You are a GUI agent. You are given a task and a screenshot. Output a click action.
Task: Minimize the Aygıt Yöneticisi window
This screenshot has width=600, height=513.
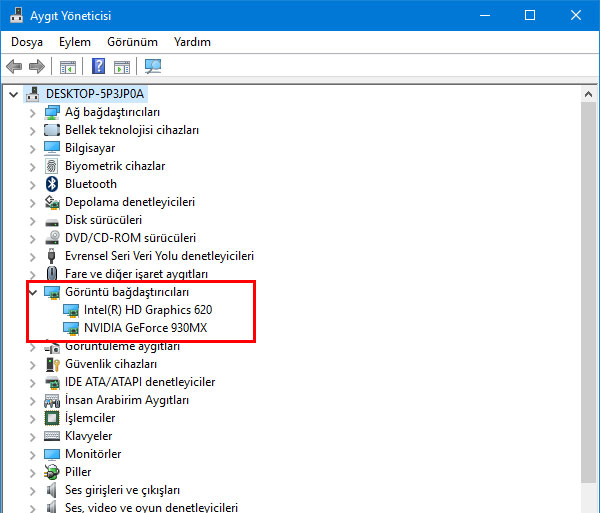point(485,15)
